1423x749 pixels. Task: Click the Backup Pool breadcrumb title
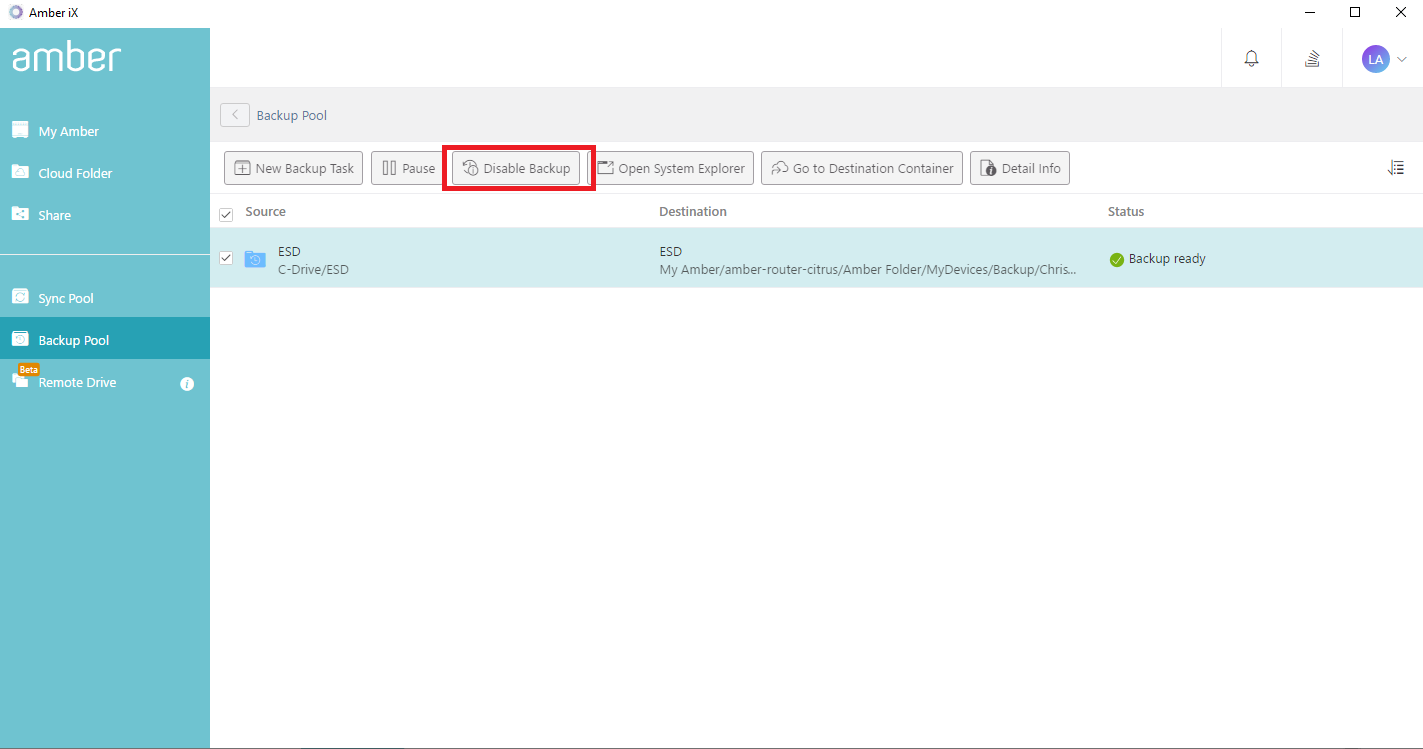(x=292, y=115)
